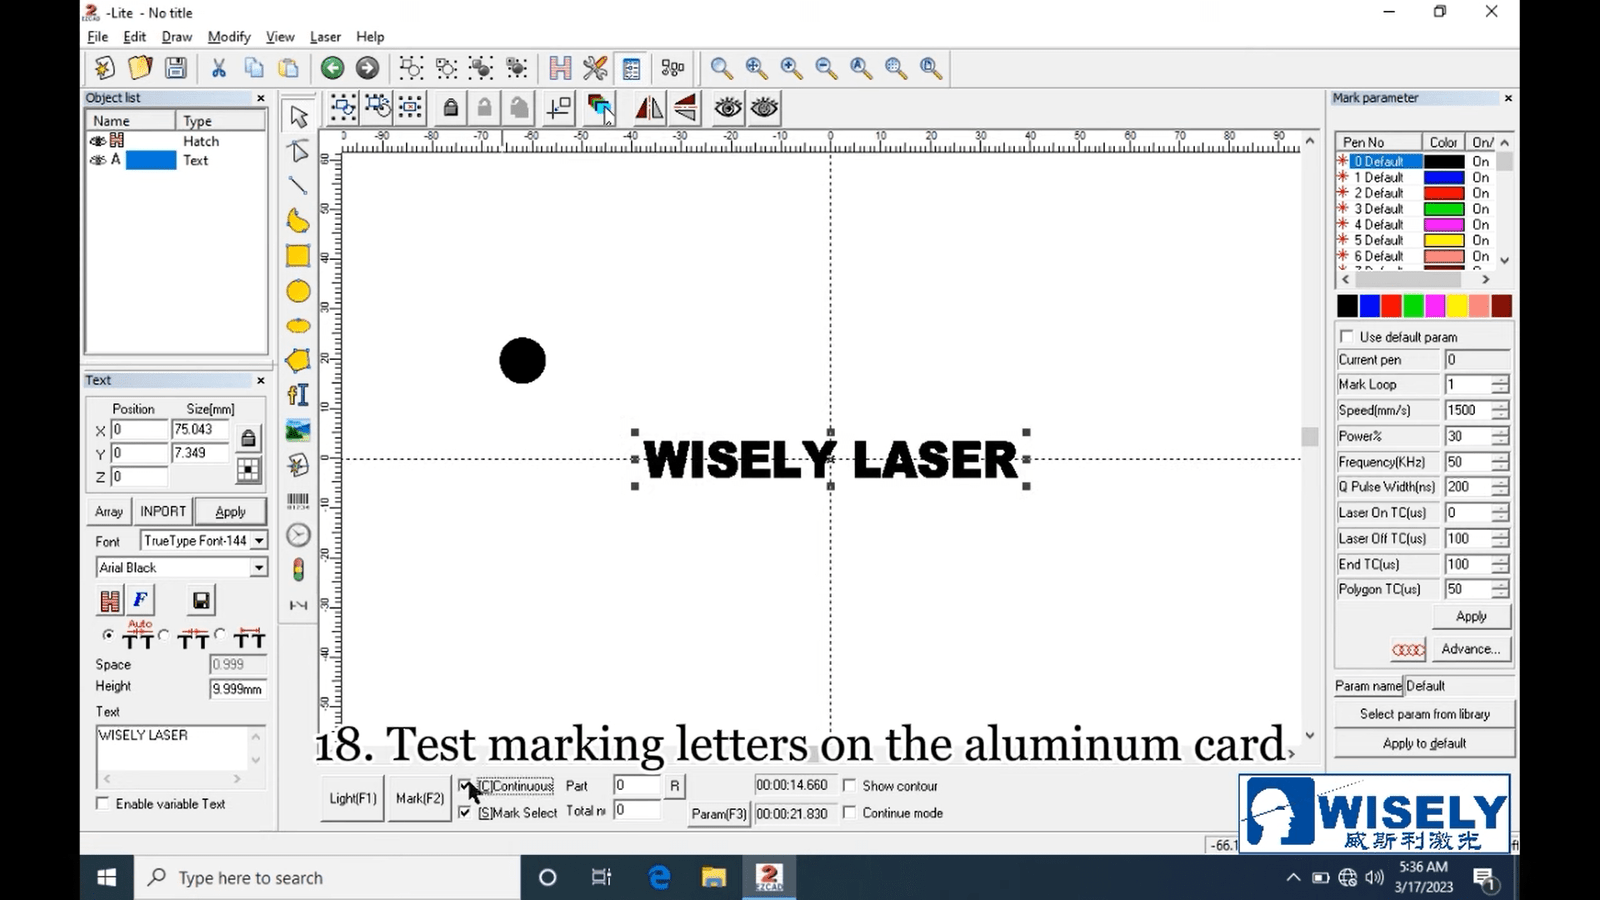1600x900 pixels.
Task: Check the Enable variable Text box
Action: 103,804
